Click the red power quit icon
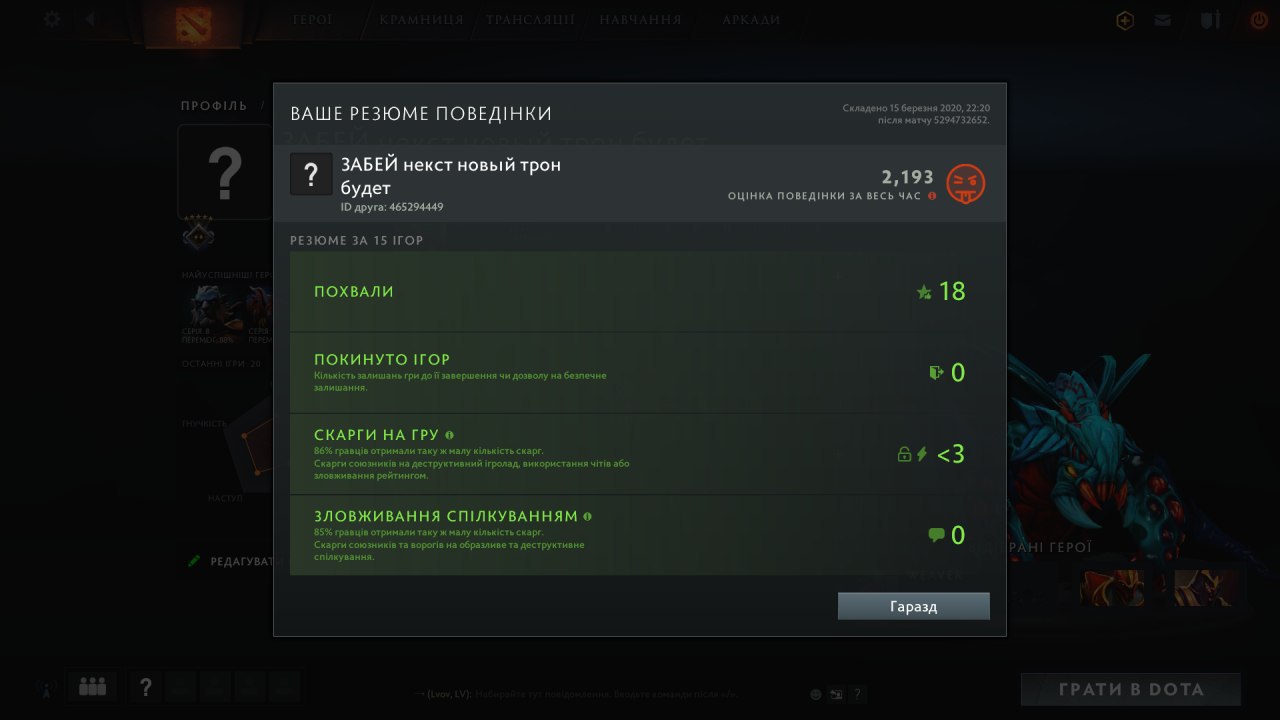 [1258, 20]
